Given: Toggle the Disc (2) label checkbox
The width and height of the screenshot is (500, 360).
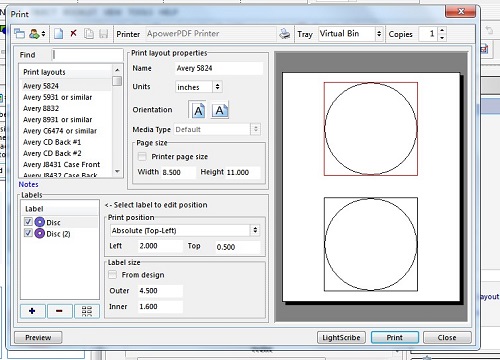Looking at the screenshot, I should tap(28, 233).
